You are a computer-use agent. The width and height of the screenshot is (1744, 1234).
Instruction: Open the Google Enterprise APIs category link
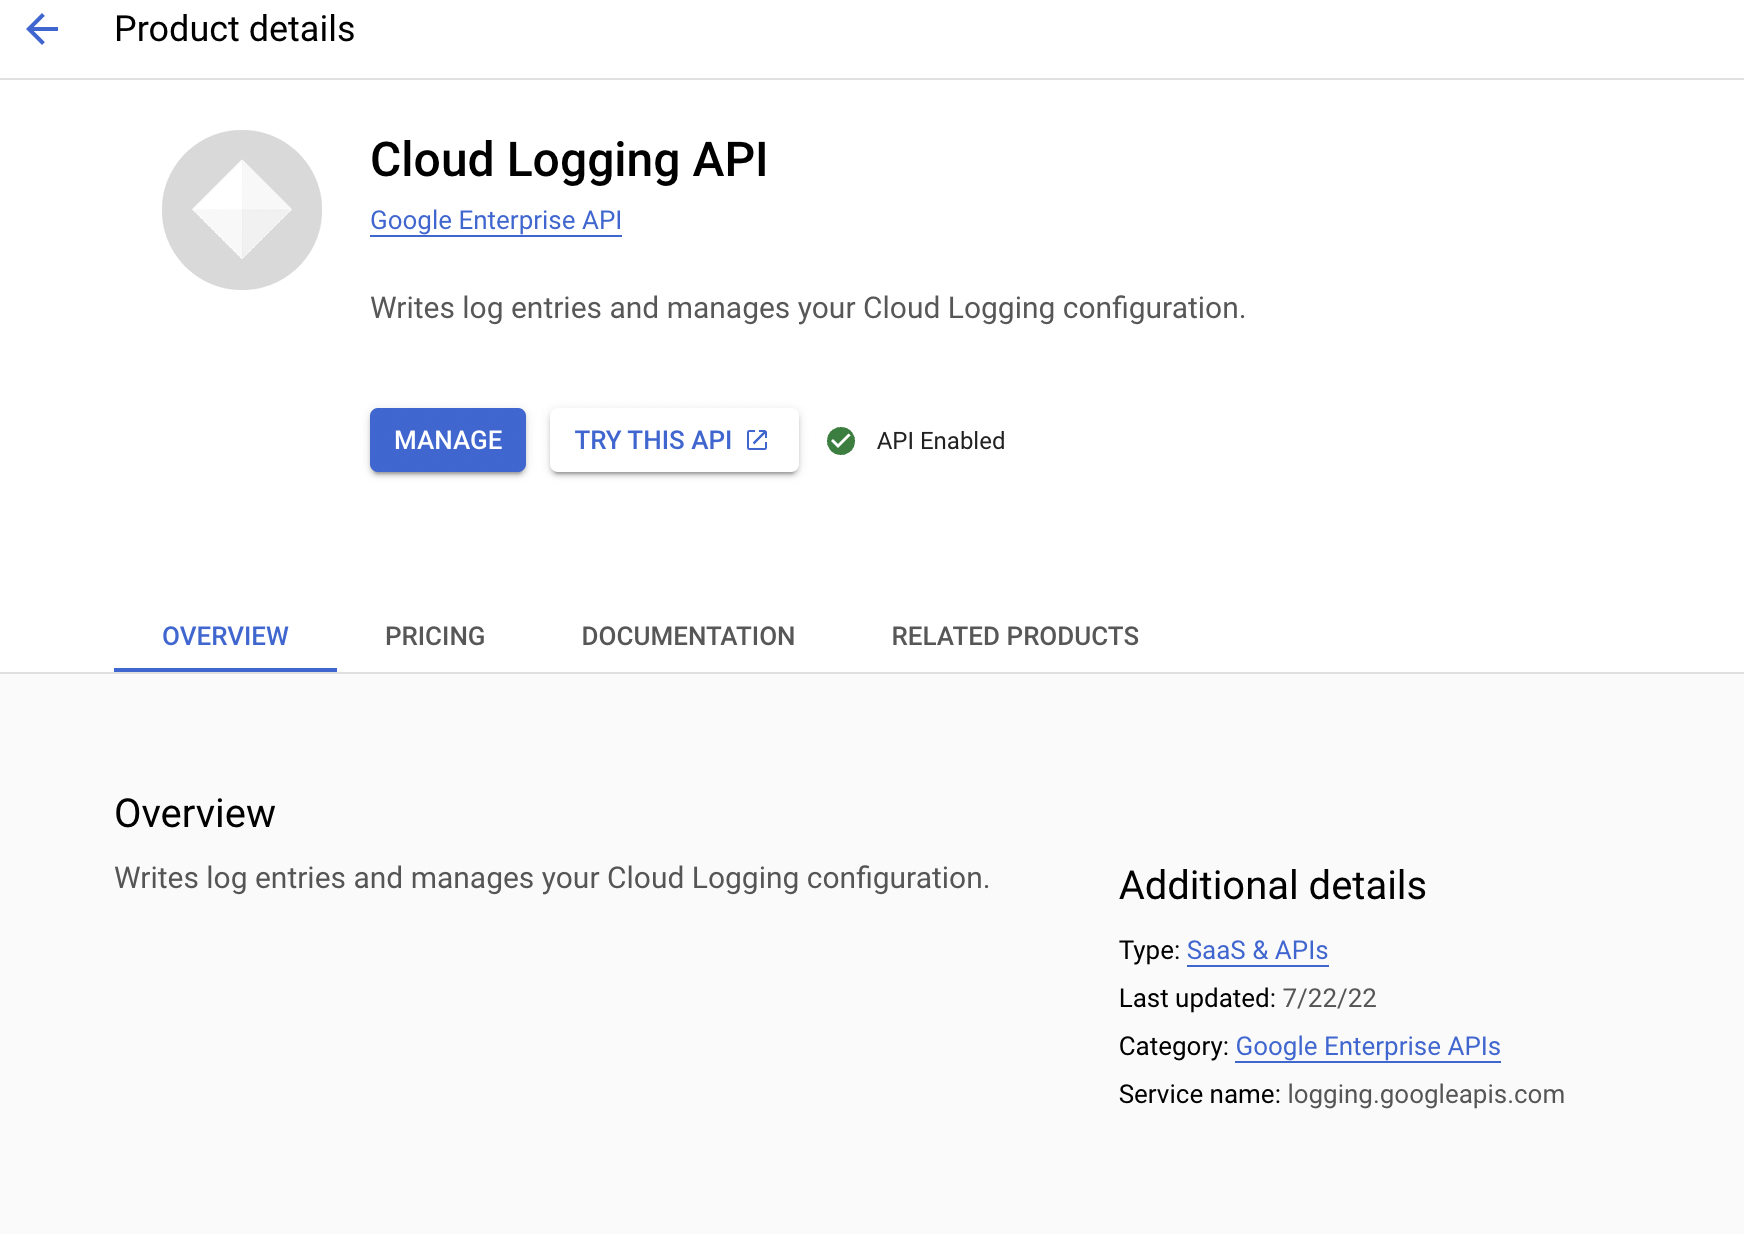[1368, 1046]
